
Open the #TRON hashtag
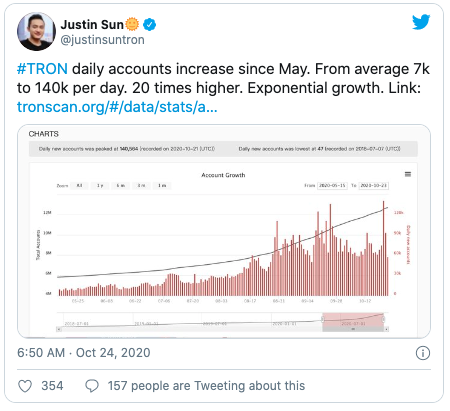[42, 69]
